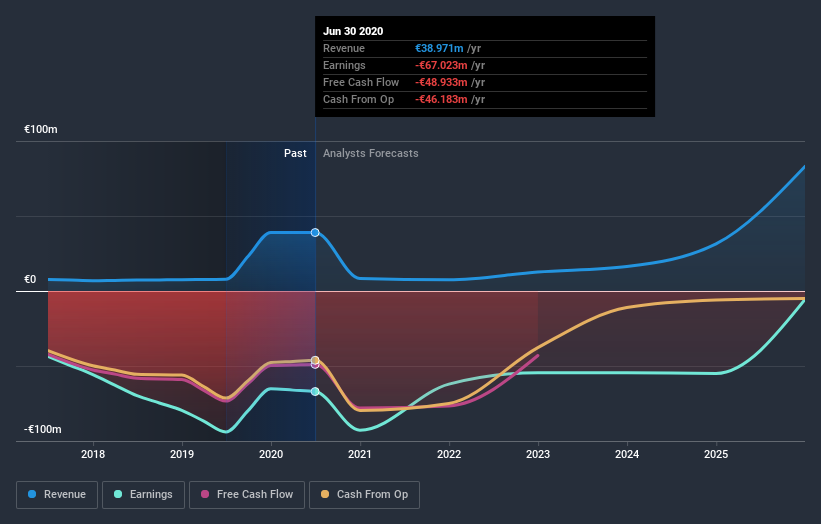
Task: Click the €38.971m revenue value
Action: pos(439,48)
